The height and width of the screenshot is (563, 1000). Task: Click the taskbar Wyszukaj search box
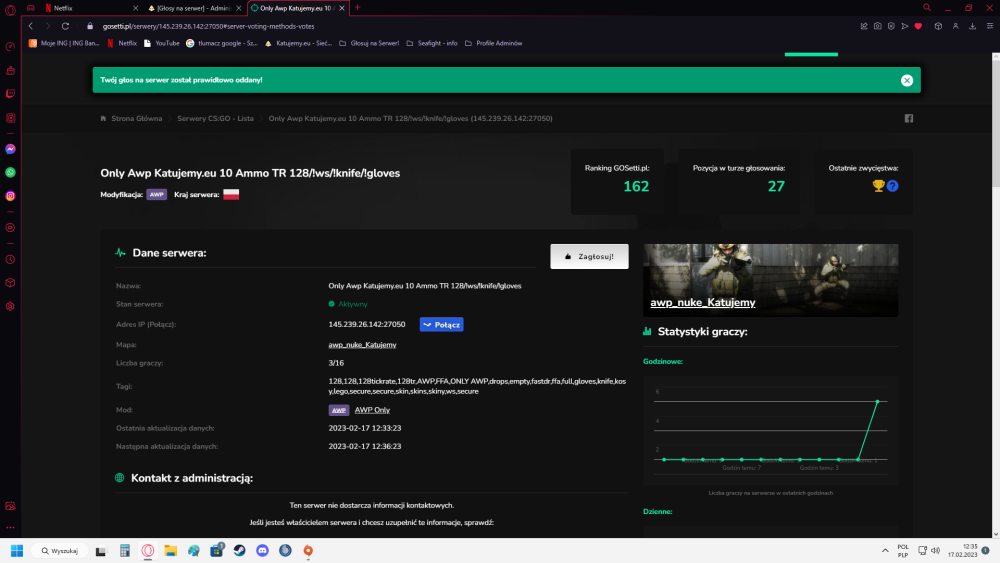60,551
